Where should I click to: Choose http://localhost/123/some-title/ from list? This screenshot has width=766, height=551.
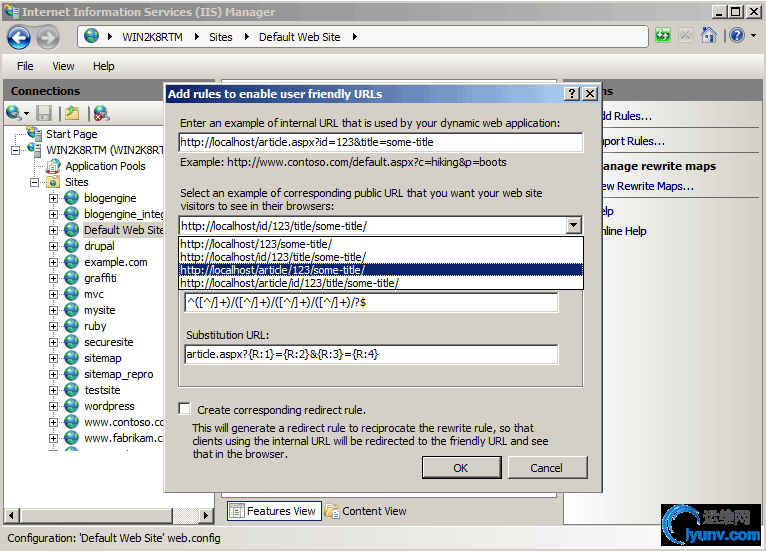point(381,244)
